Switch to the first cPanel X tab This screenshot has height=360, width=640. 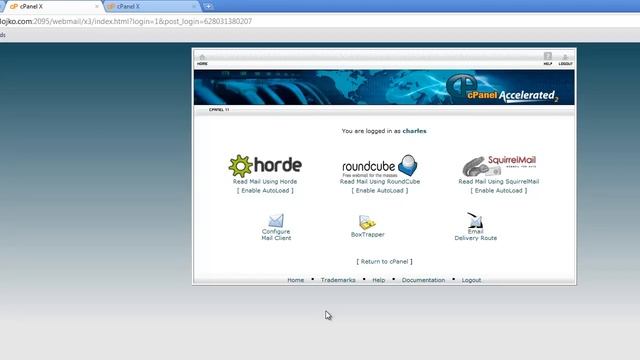point(53,7)
